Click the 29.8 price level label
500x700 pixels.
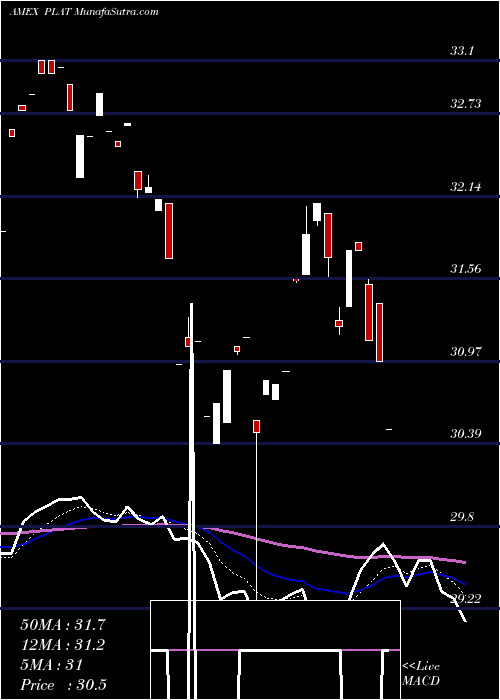tap(462, 517)
